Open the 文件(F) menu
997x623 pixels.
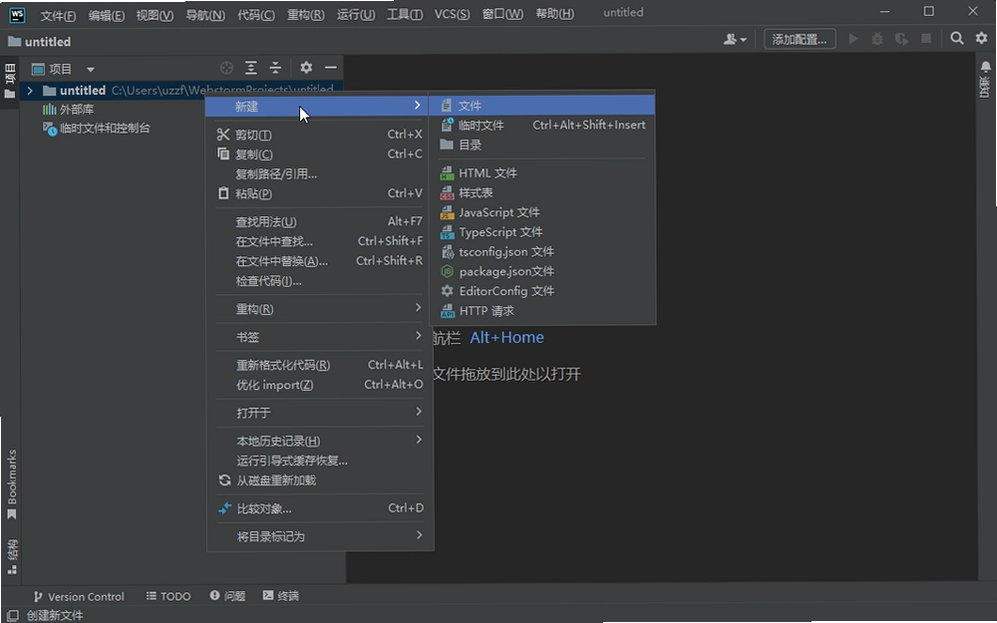coord(58,15)
